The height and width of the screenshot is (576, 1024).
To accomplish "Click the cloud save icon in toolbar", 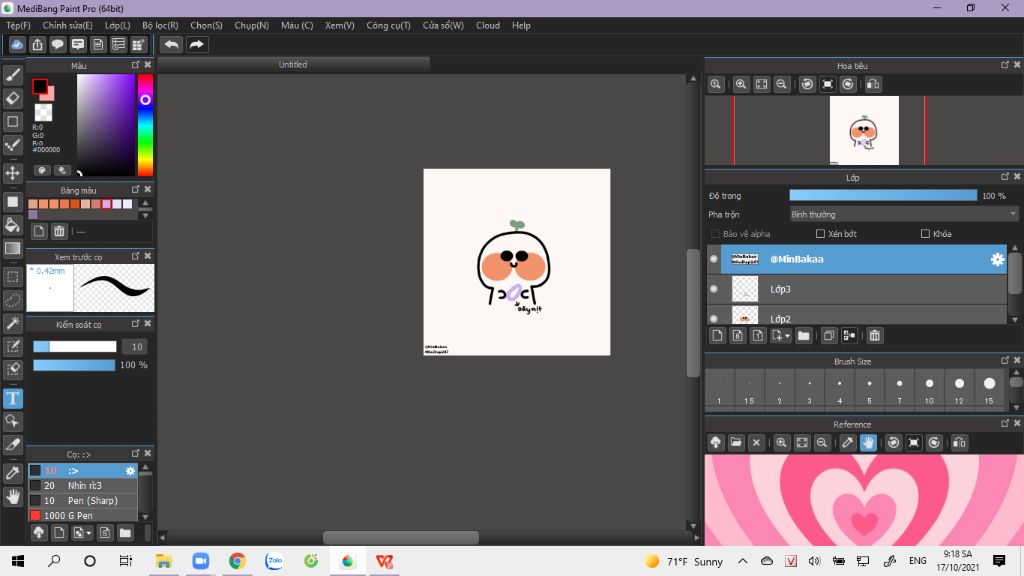I will (17, 44).
